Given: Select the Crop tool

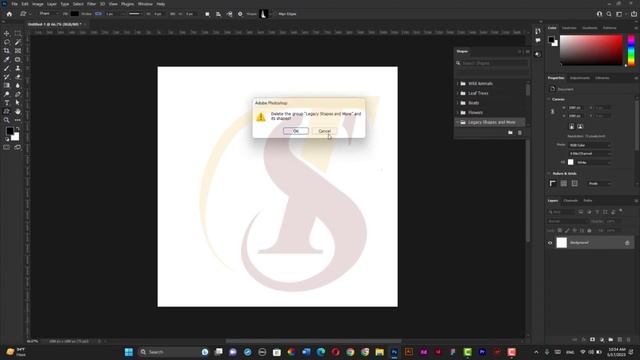Looking at the screenshot, I should coord(7,51).
